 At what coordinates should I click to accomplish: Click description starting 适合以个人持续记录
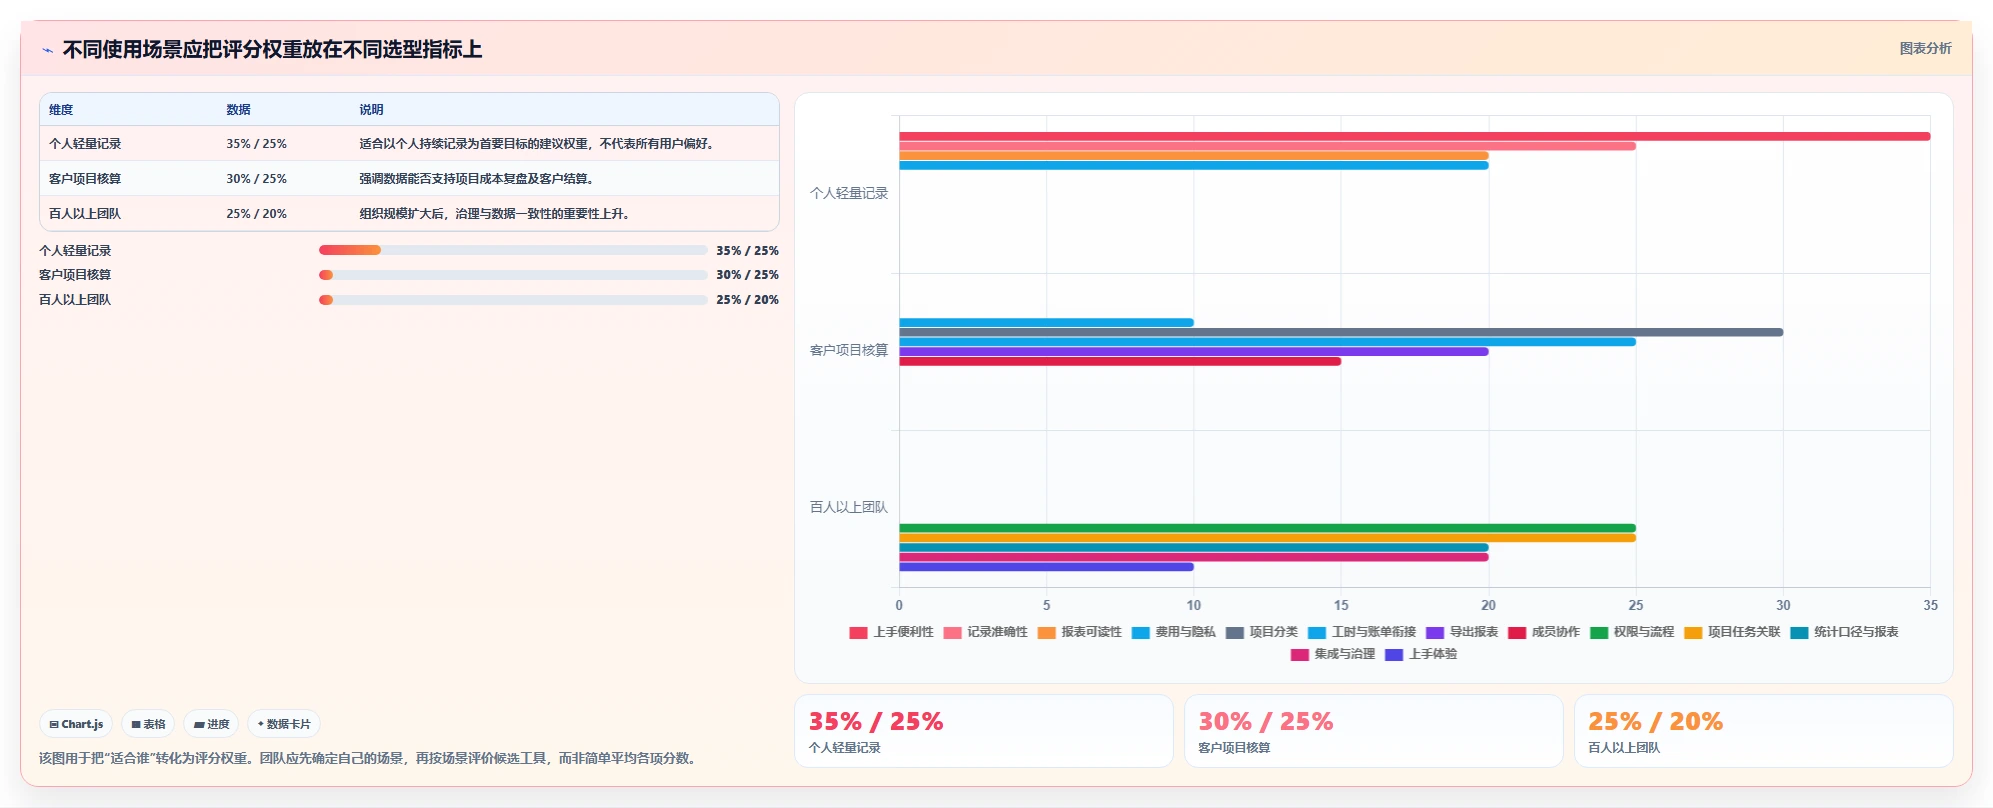click(538, 144)
